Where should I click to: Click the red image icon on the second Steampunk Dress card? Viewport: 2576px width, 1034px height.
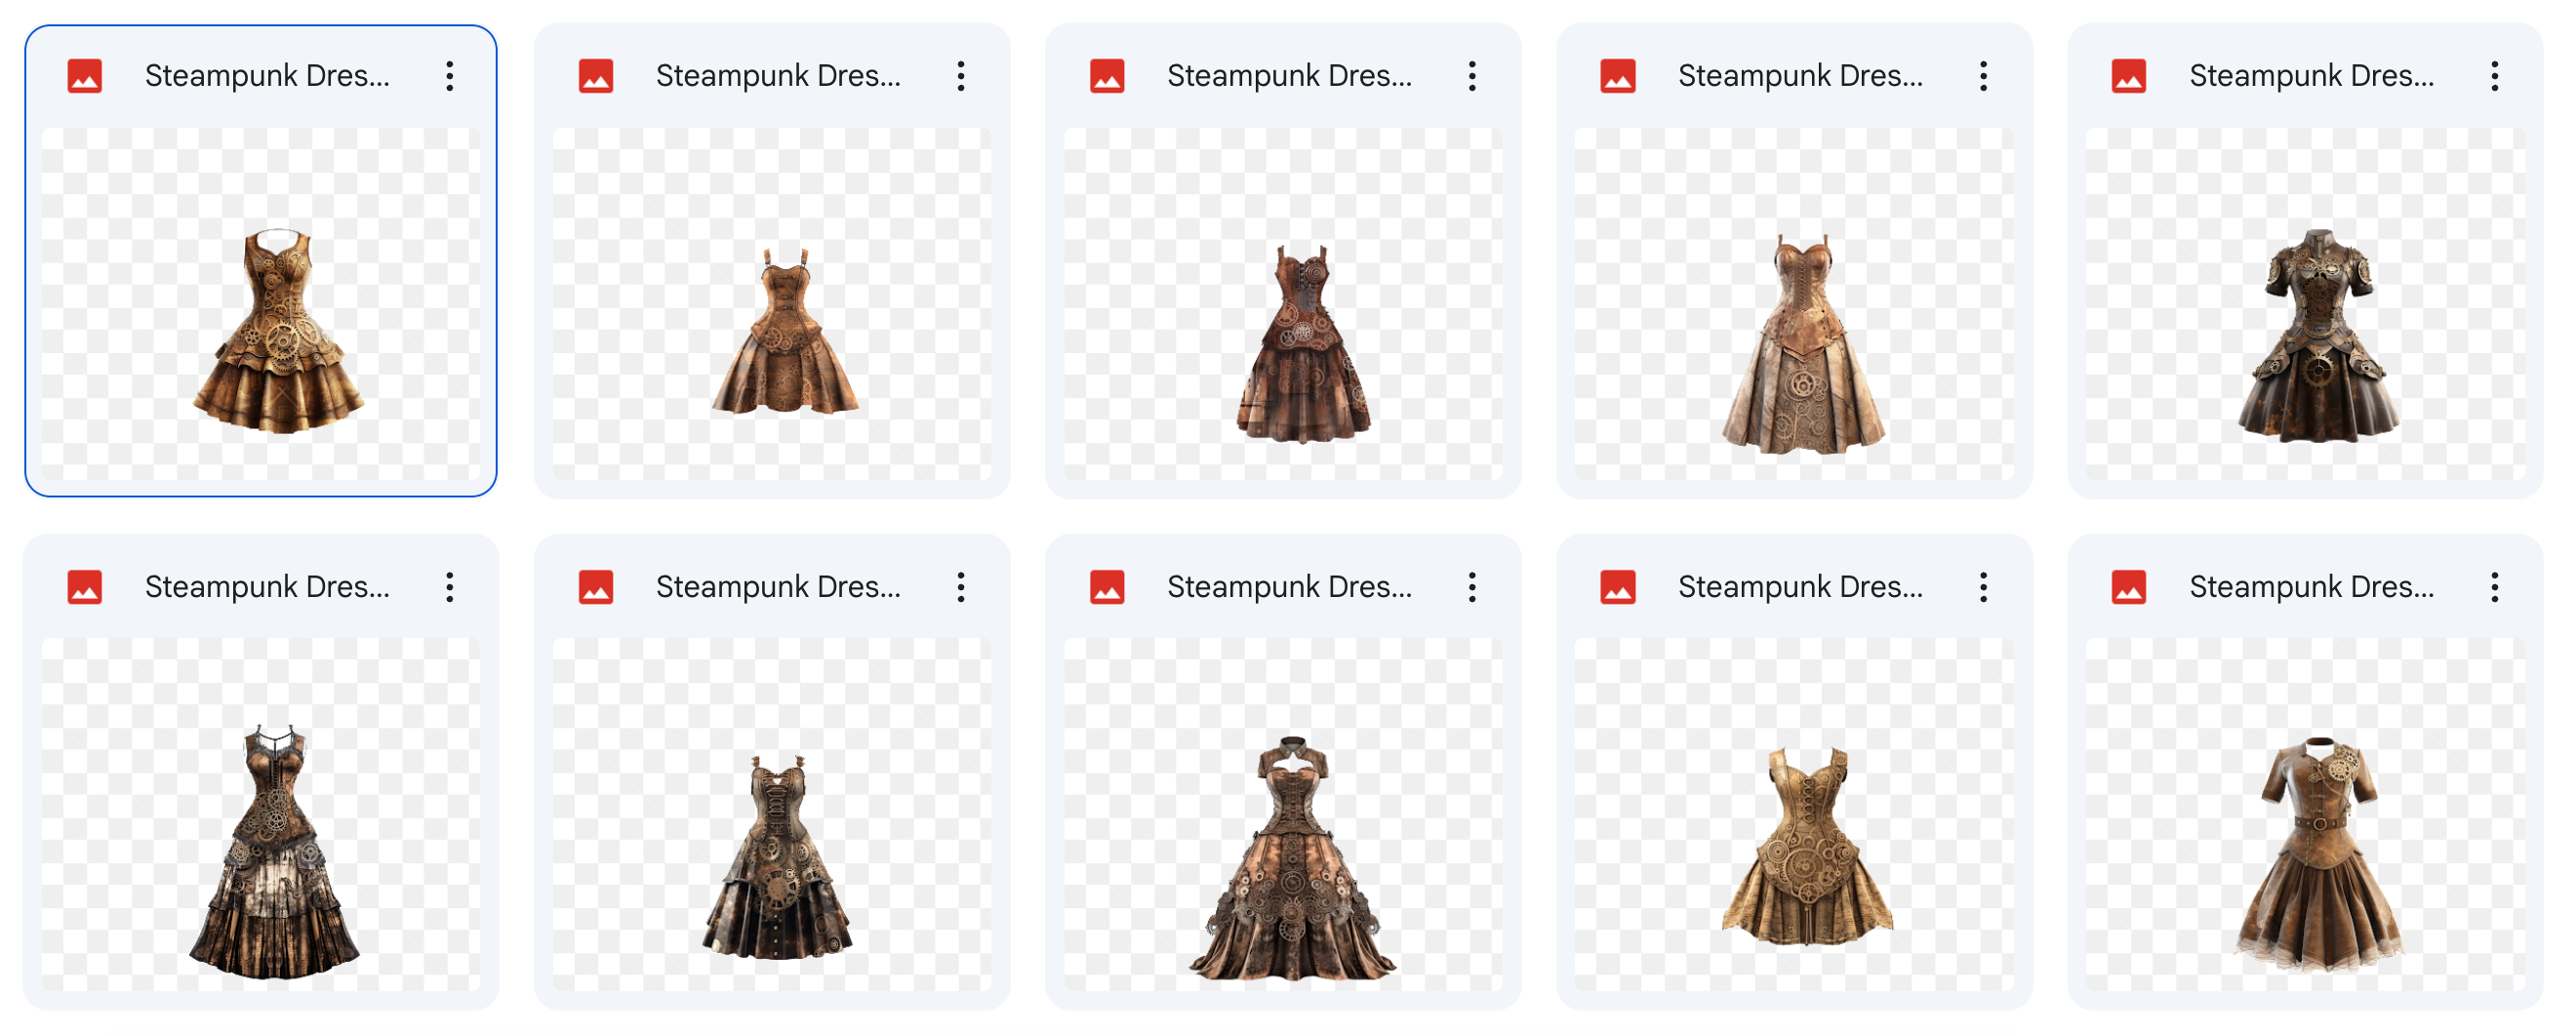(x=597, y=75)
